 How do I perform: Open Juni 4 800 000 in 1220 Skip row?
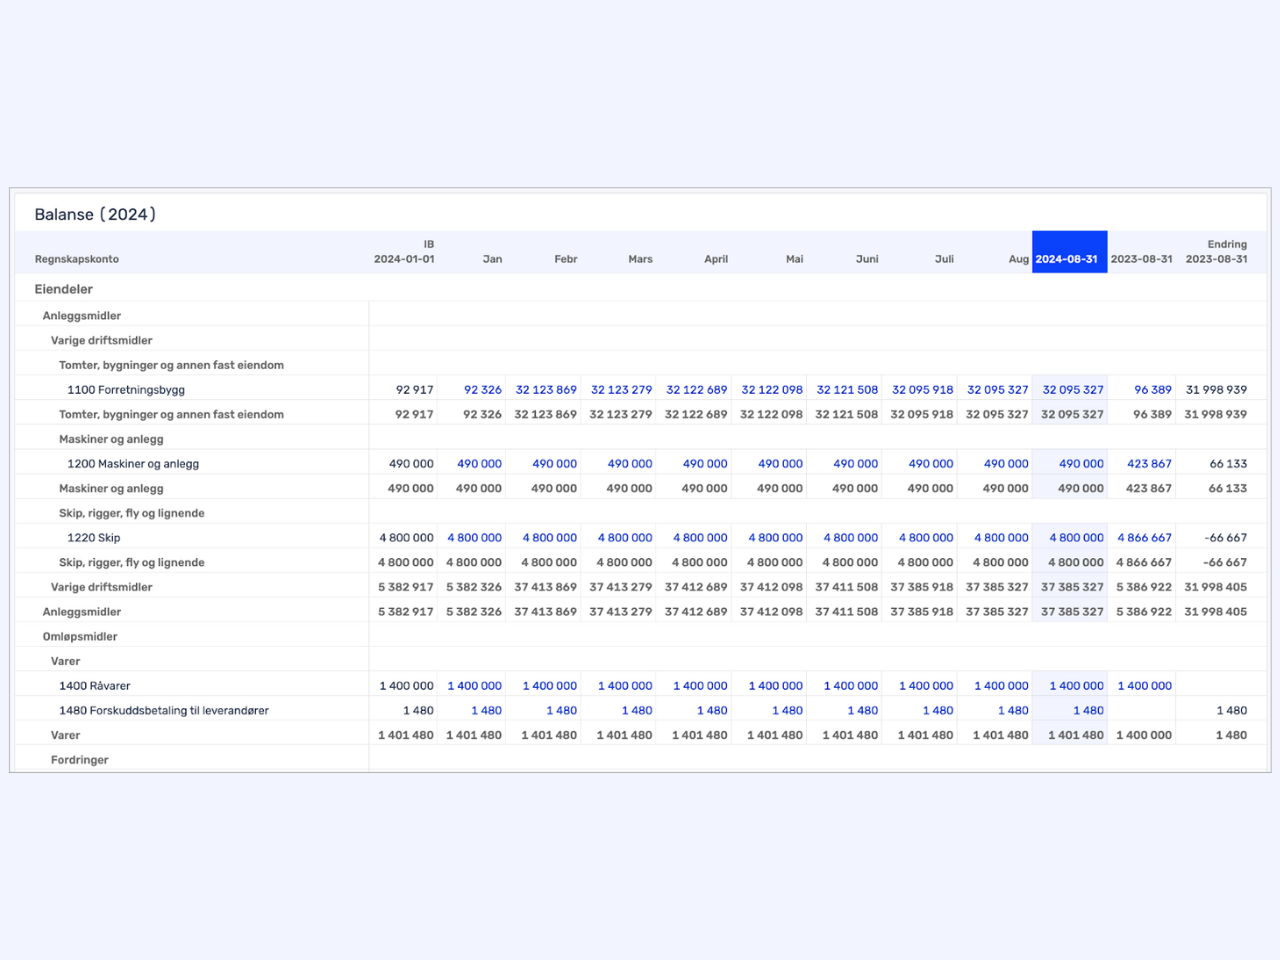(851, 538)
